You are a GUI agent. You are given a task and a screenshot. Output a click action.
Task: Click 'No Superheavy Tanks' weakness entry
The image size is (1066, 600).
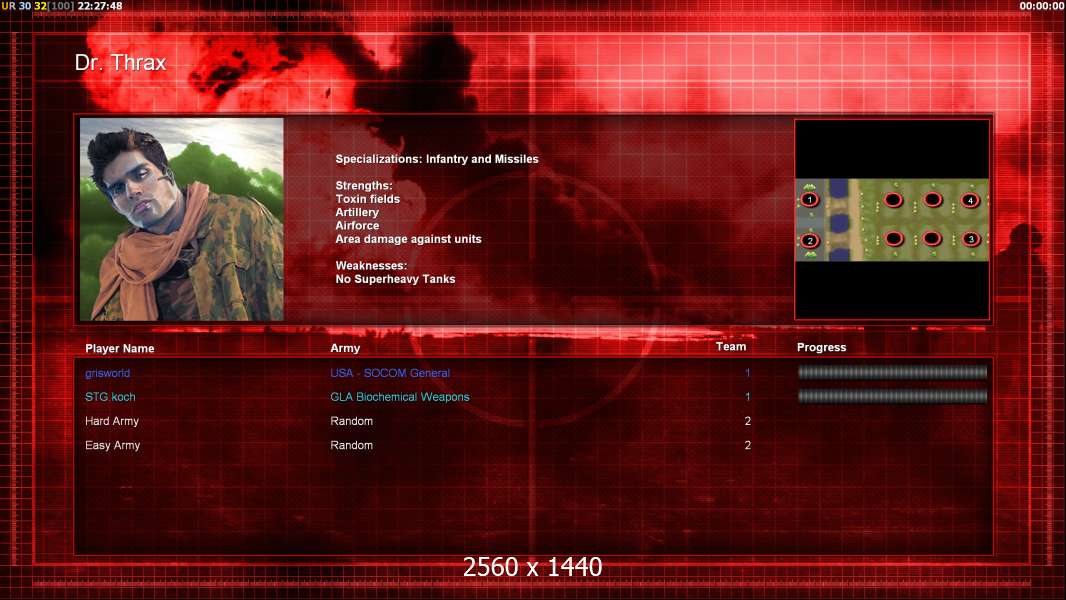click(395, 279)
